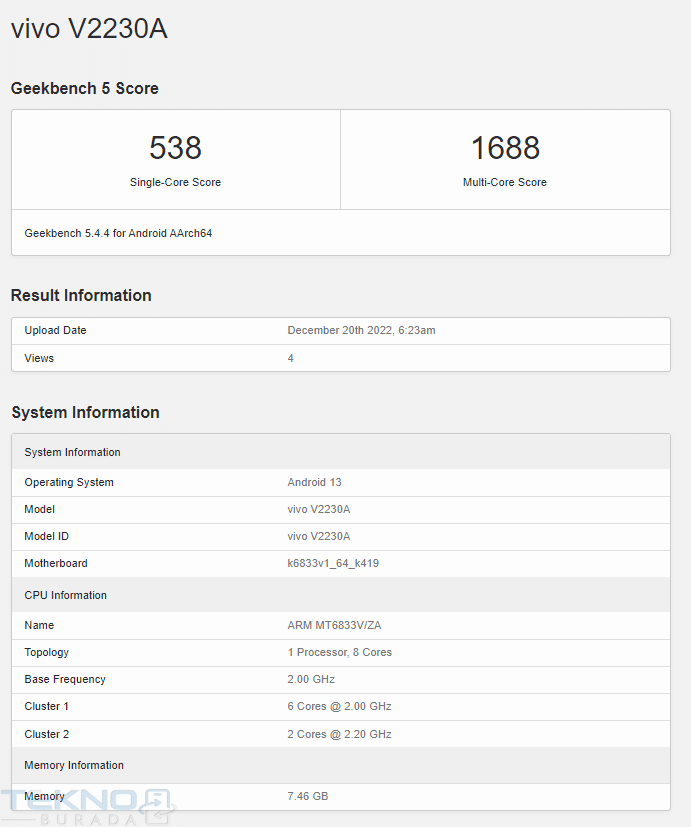Click the multi-core score value 1688
This screenshot has width=691, height=827.
[505, 148]
